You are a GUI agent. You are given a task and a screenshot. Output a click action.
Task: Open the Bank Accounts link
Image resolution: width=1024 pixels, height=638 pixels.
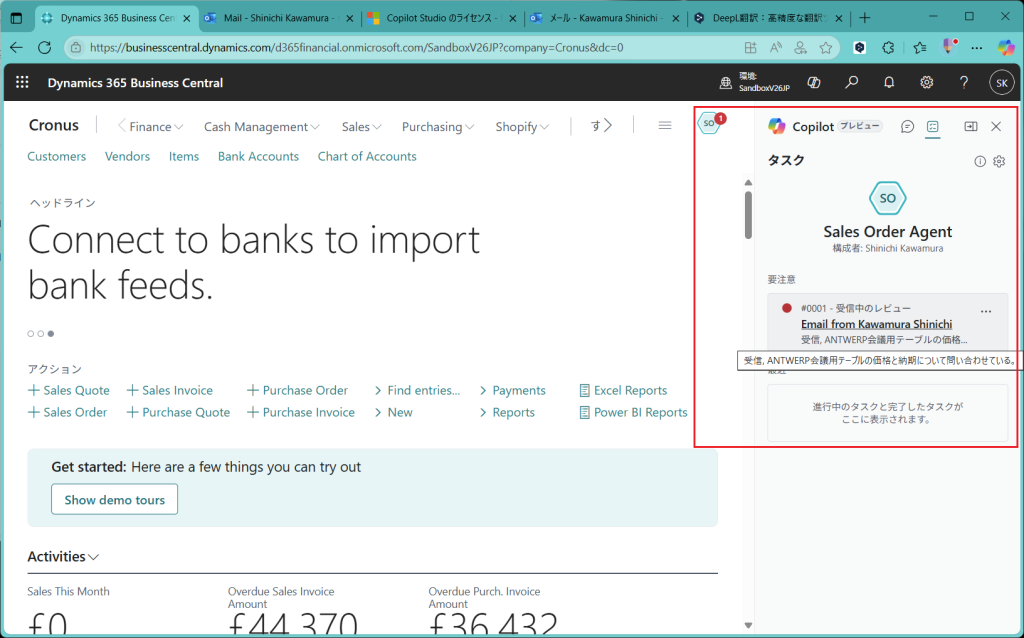(x=258, y=156)
